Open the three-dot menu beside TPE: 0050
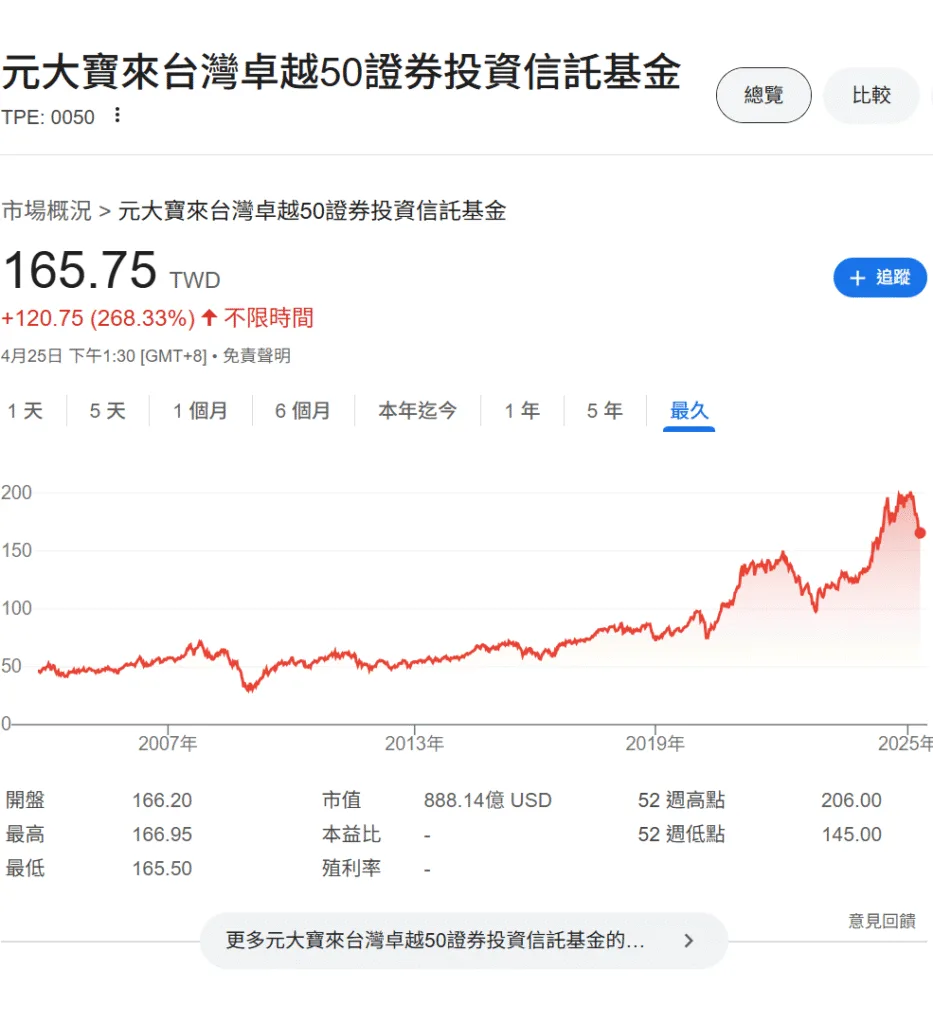Image resolution: width=933 pixels, height=1024 pixels. point(118,115)
